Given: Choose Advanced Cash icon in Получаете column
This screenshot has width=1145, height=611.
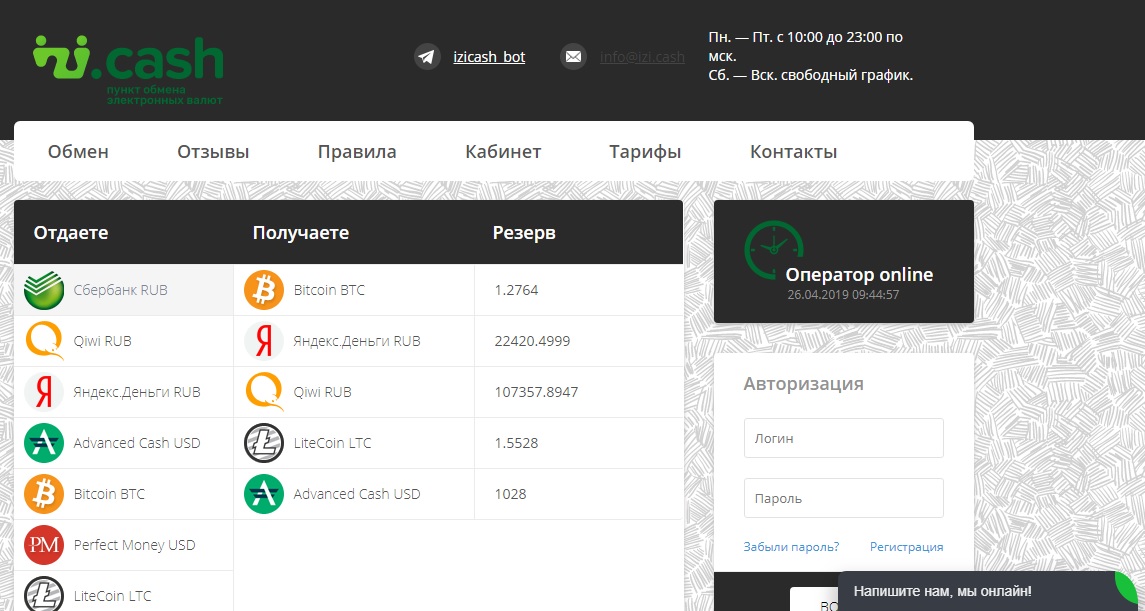Looking at the screenshot, I should point(264,494).
